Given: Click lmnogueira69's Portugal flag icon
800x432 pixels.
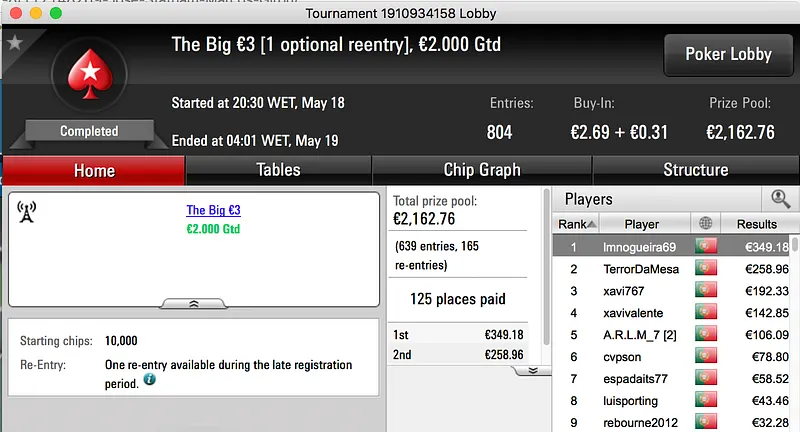Looking at the screenshot, I should coord(707,246).
